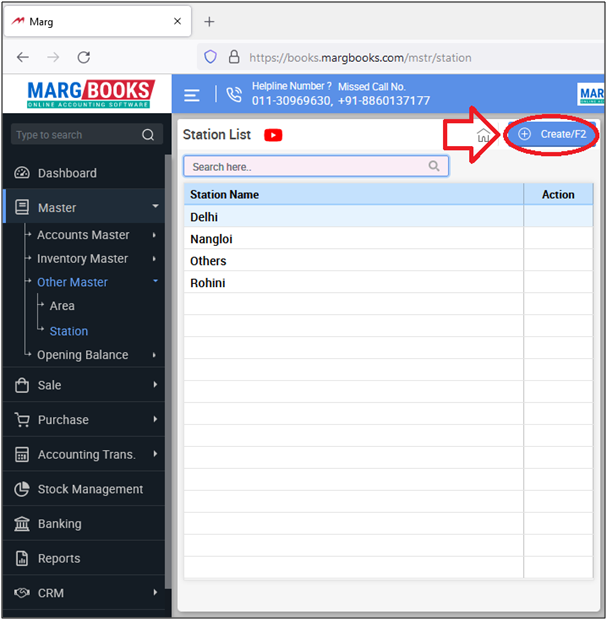Expand the CRM menu arrow

click(155, 592)
